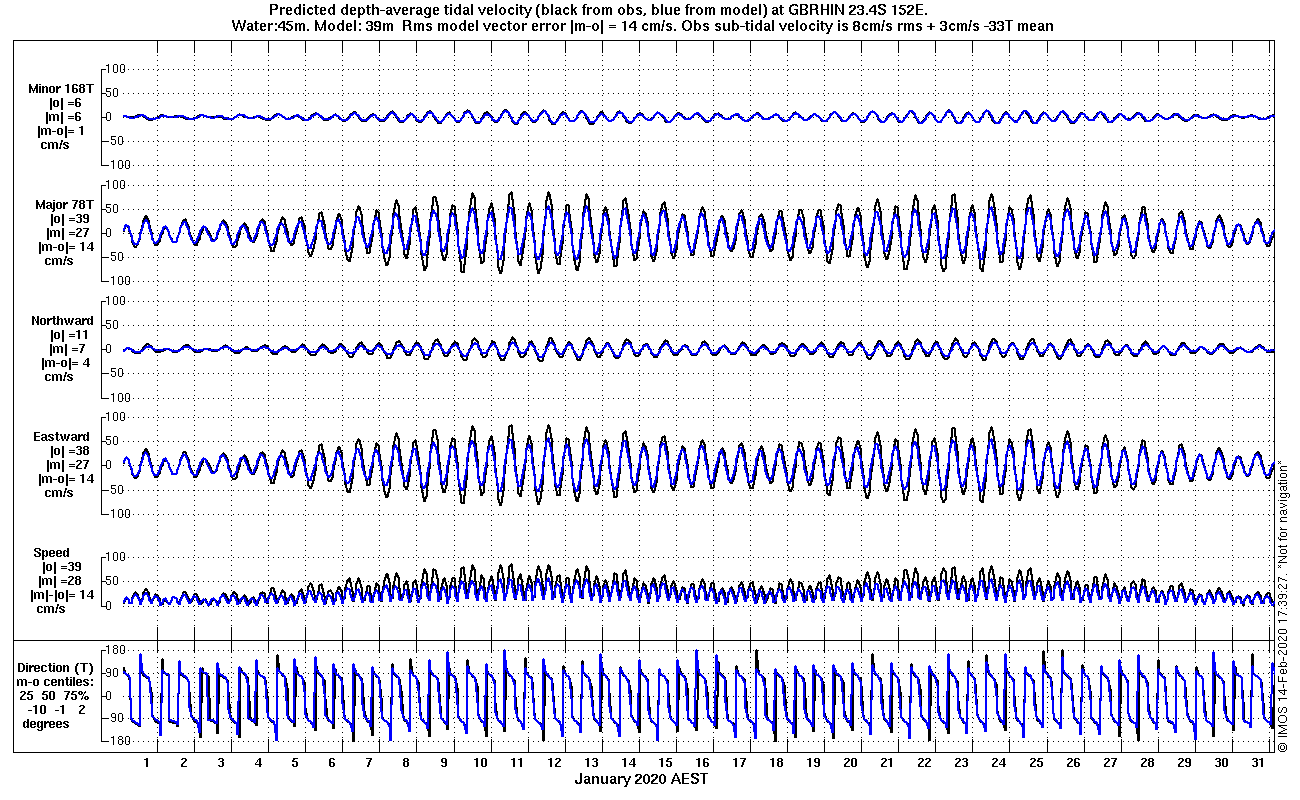Image resolution: width=1300 pixels, height=800 pixels.
Task: Click day tick label '20' on the date axis
Action: (x=849, y=762)
